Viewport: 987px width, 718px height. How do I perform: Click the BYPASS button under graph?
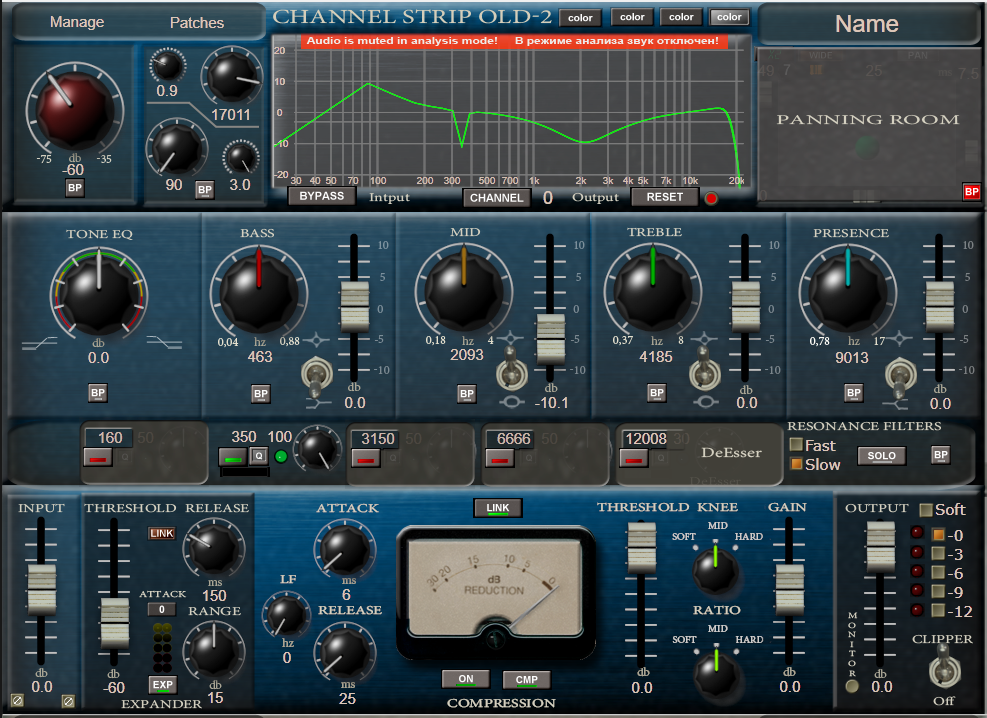tap(321, 196)
